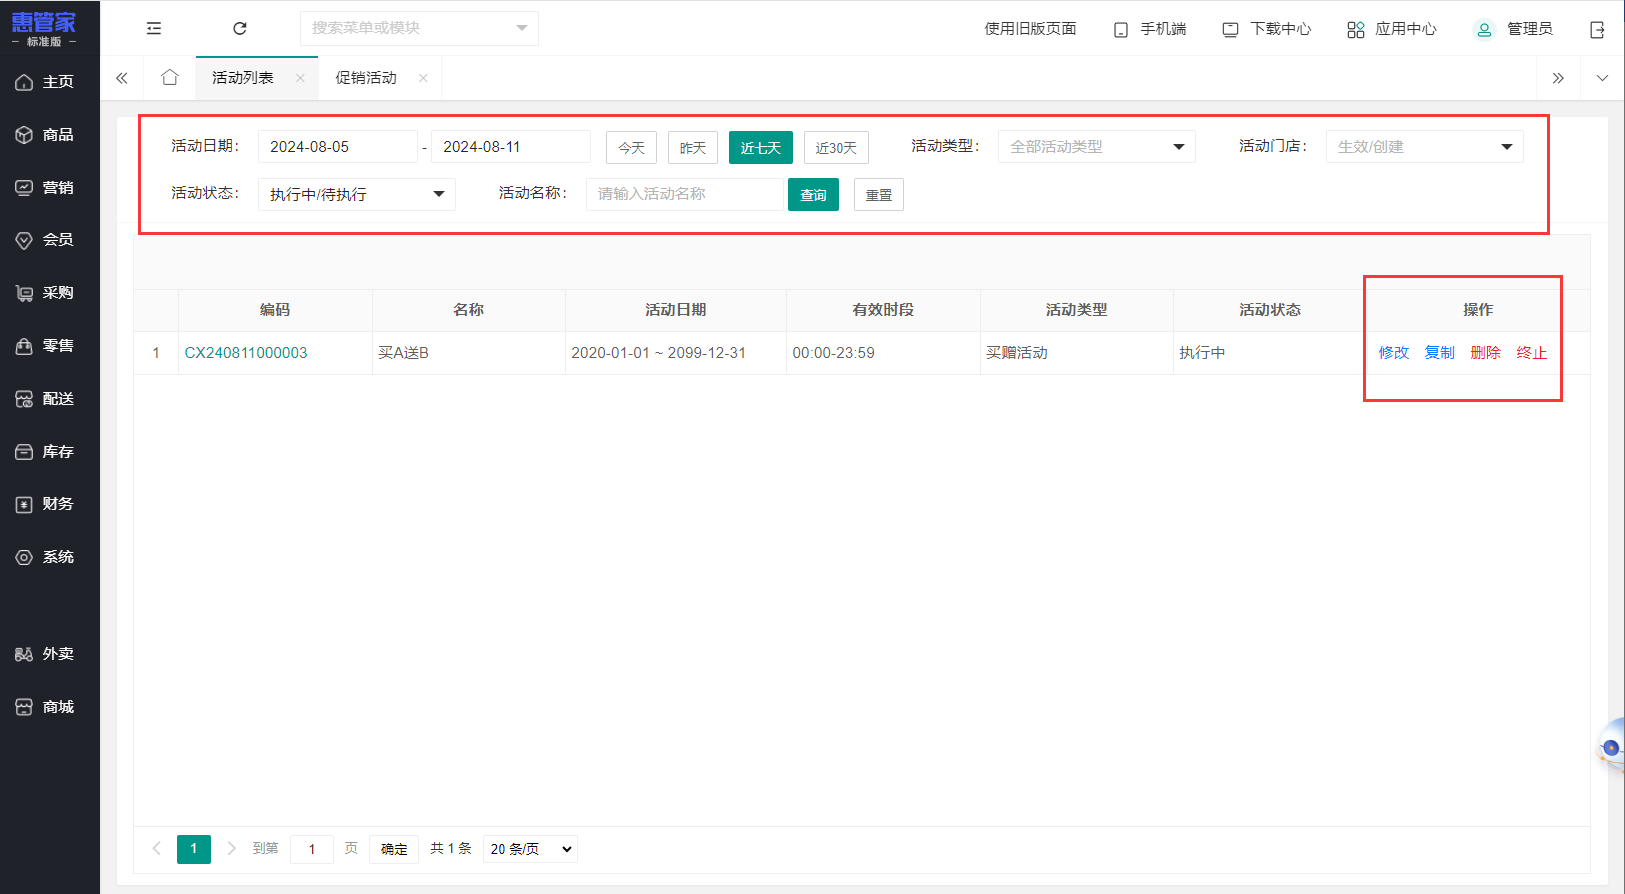1625x894 pixels.
Task: Go to next page arrow
Action: [232, 849]
